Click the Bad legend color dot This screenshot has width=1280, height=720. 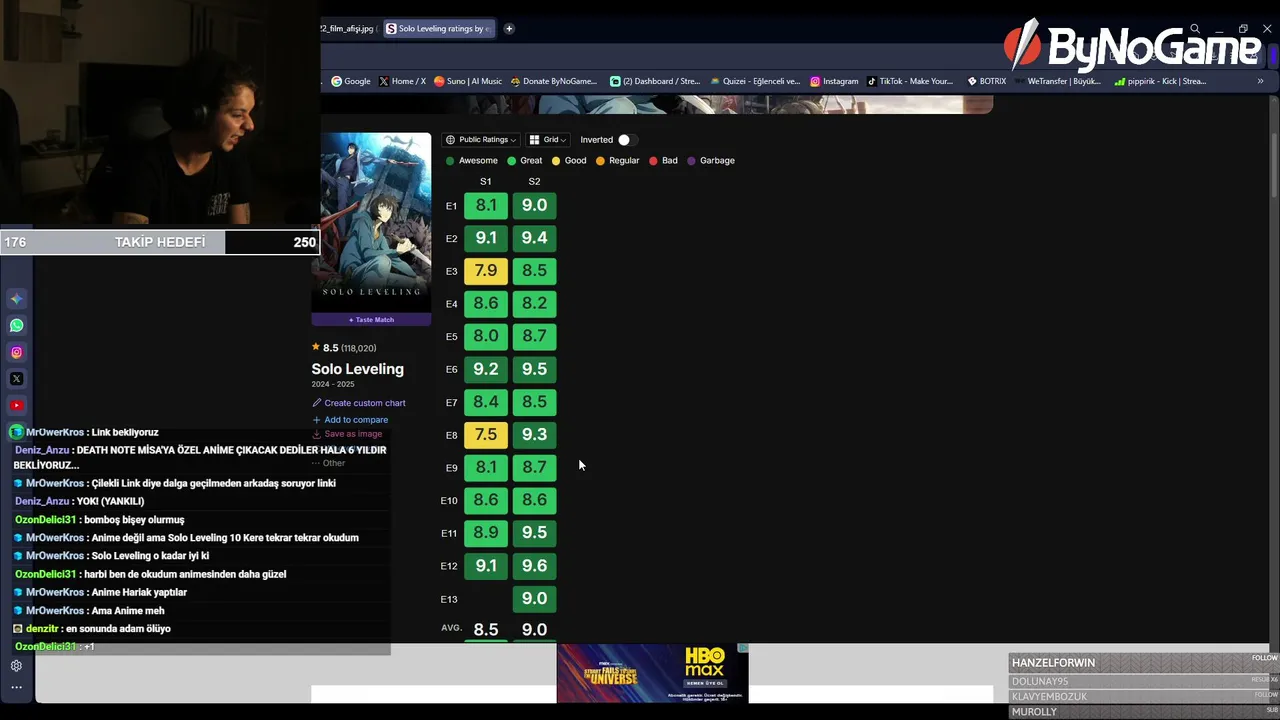pyautogui.click(x=653, y=161)
